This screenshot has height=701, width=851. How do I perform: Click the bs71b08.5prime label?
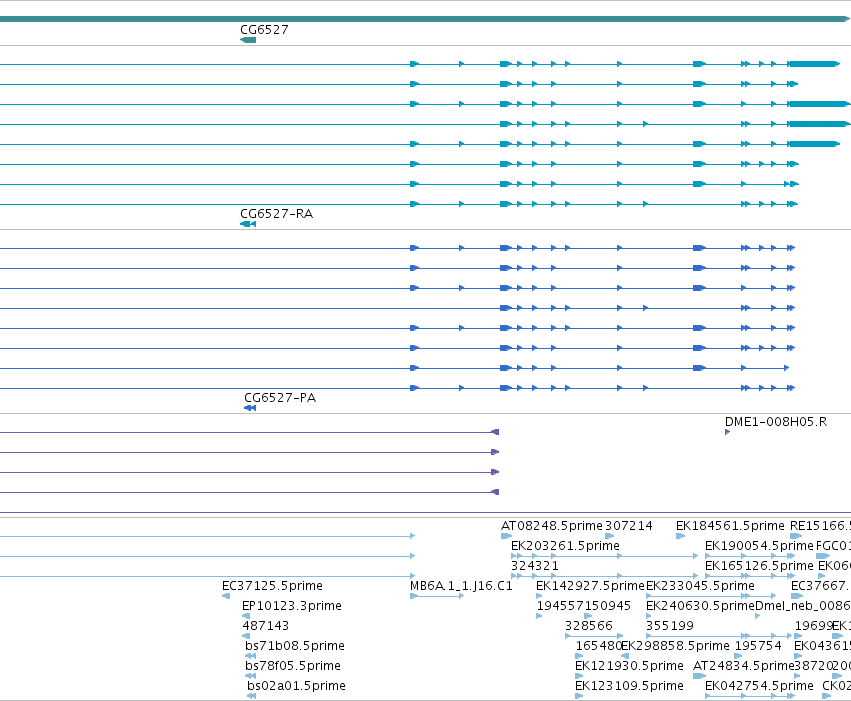coord(295,646)
